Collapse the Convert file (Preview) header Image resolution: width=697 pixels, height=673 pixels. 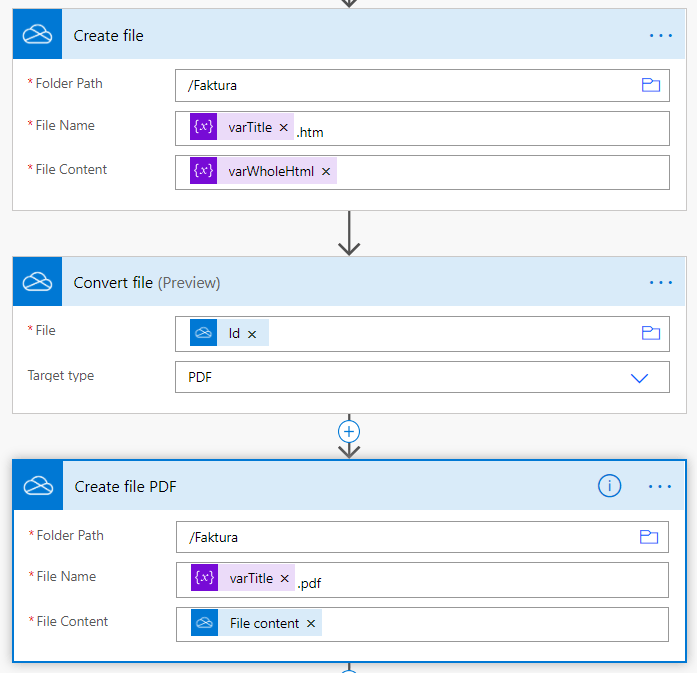pos(349,281)
